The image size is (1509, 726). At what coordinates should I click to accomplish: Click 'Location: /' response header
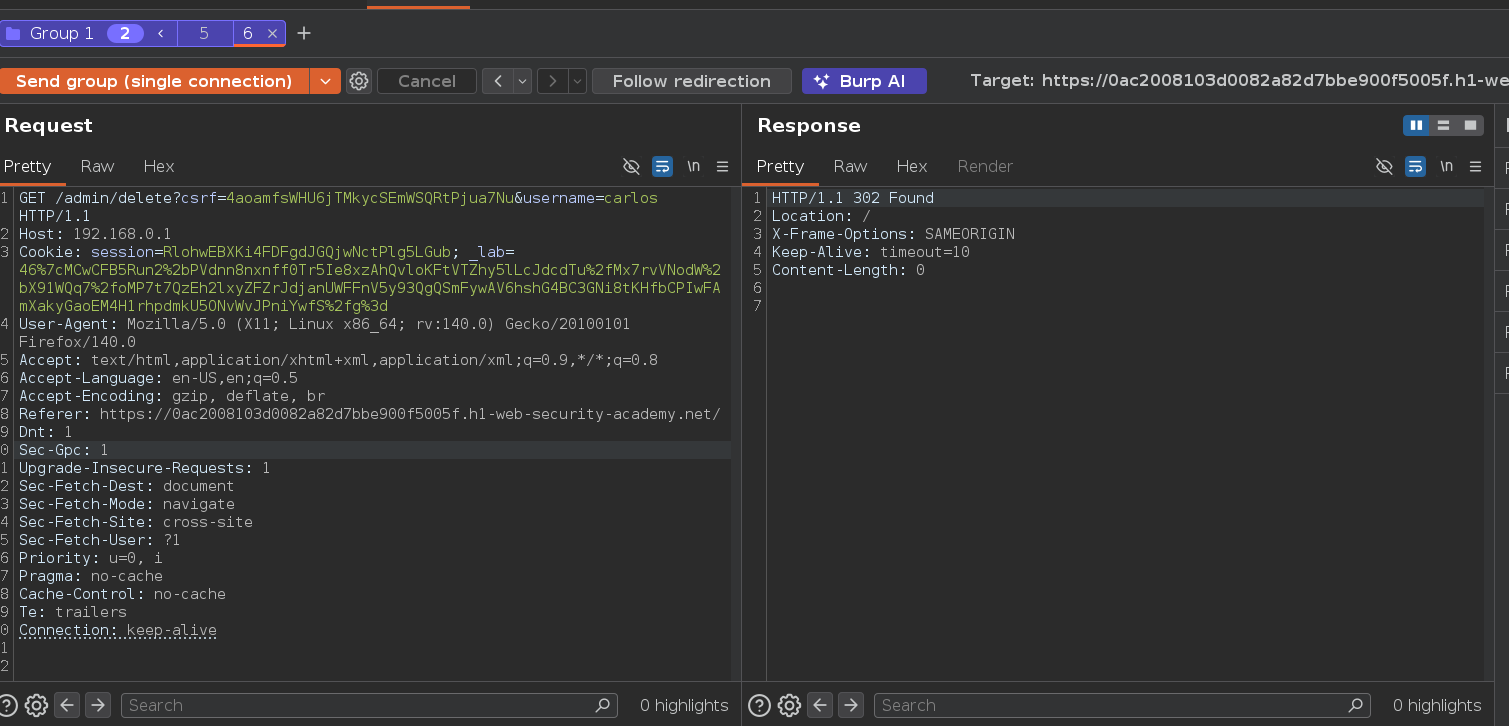pos(821,216)
